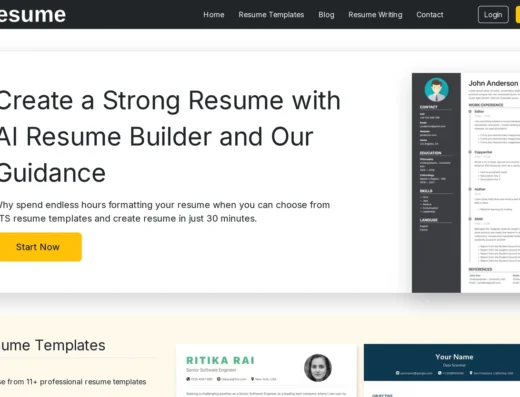Image resolution: width=520 pixels, height=397 pixels.
Task: Click the site logo text
Action: 32,15
